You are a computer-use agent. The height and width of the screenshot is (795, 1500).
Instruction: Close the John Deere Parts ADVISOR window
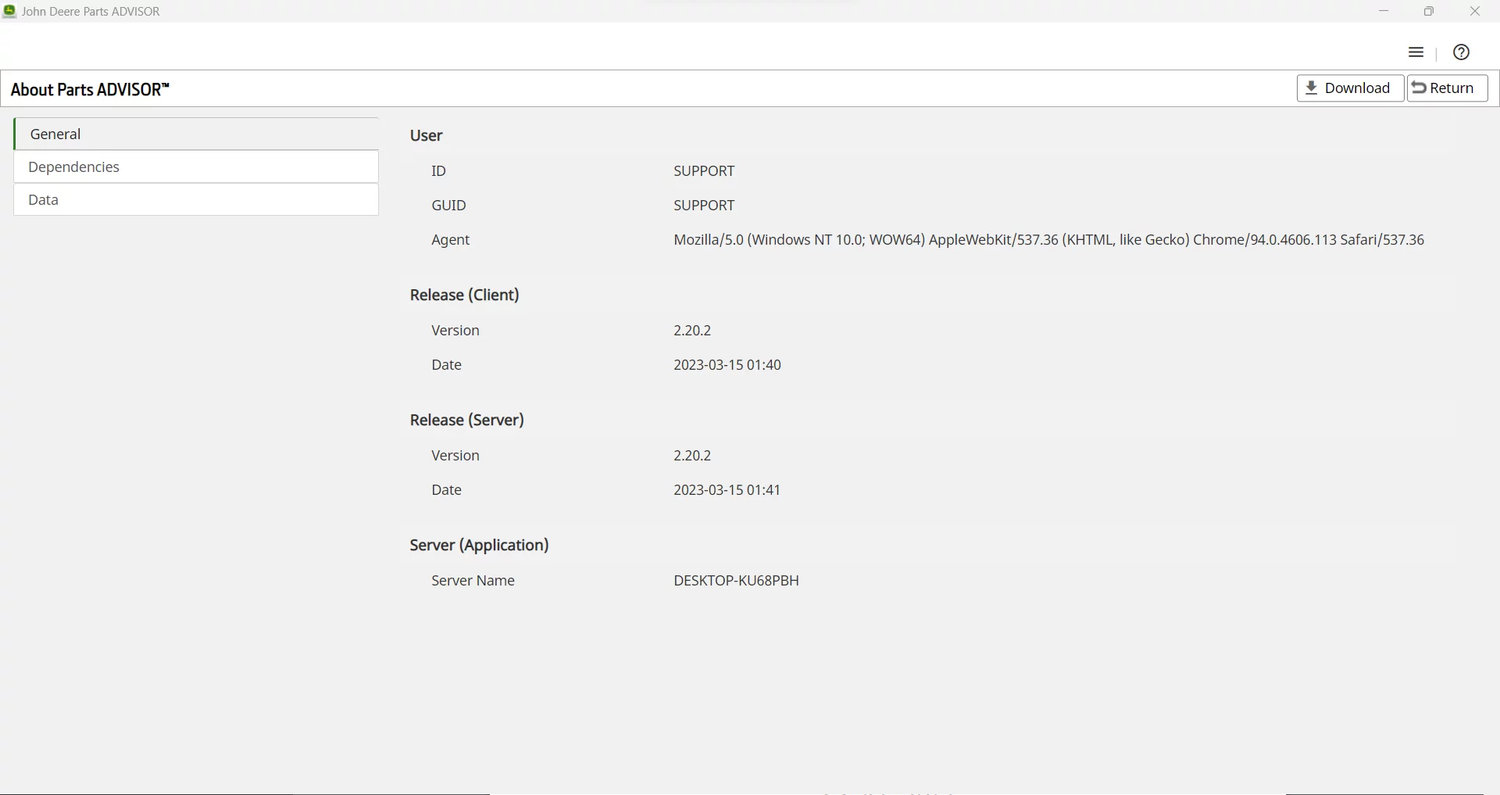[1475, 11]
